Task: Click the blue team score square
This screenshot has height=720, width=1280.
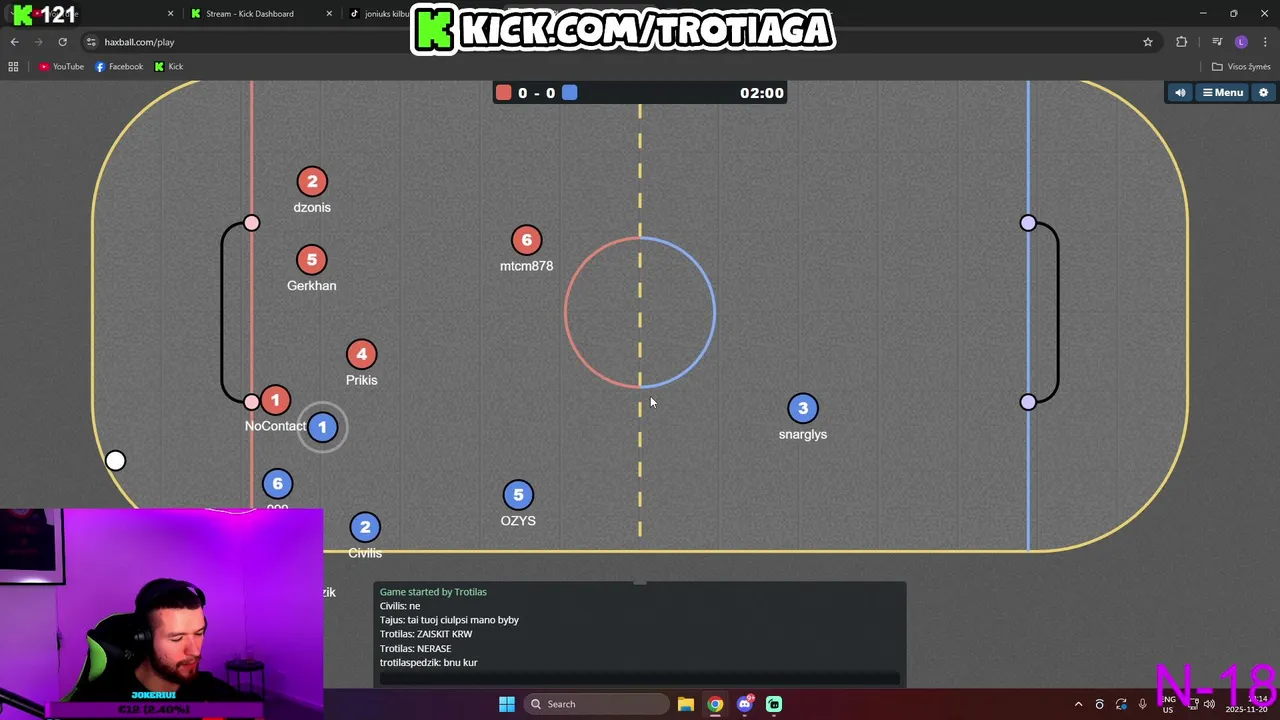Action: point(569,92)
